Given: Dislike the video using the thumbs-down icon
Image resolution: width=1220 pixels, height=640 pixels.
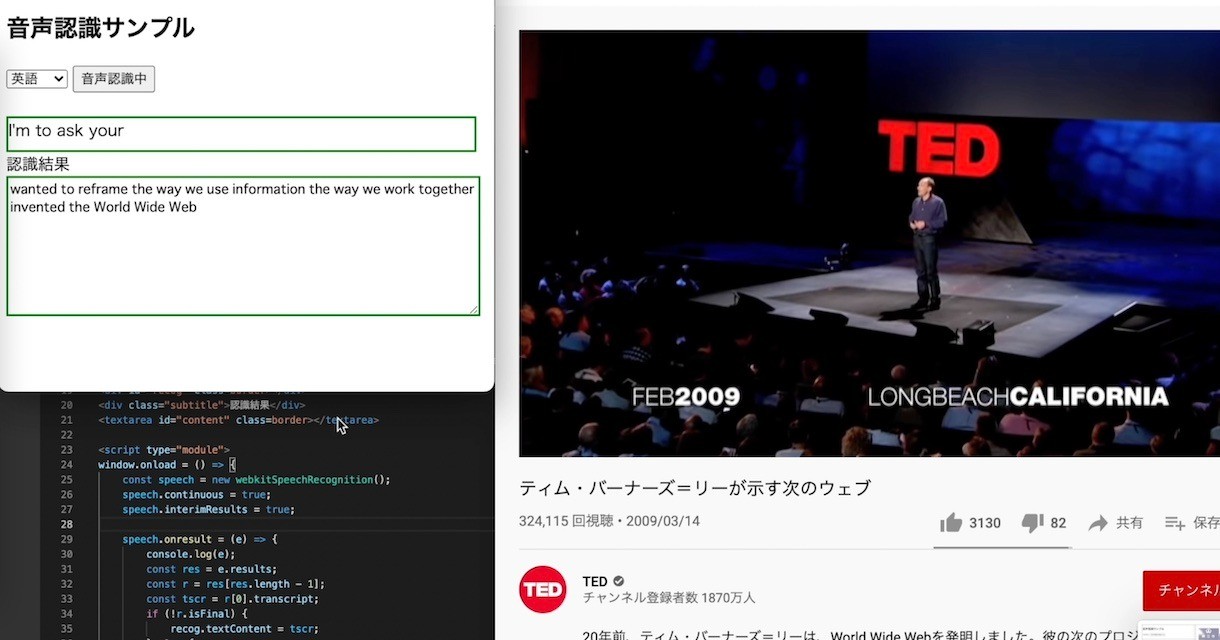Looking at the screenshot, I should [x=1034, y=522].
